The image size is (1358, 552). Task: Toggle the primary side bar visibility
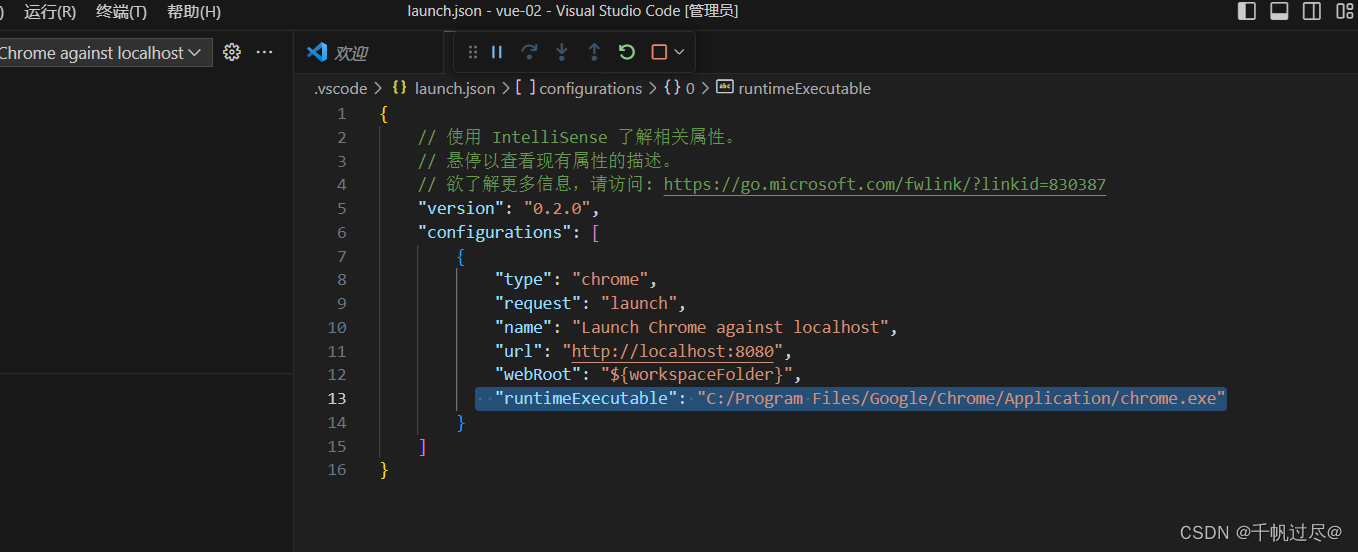[1247, 12]
